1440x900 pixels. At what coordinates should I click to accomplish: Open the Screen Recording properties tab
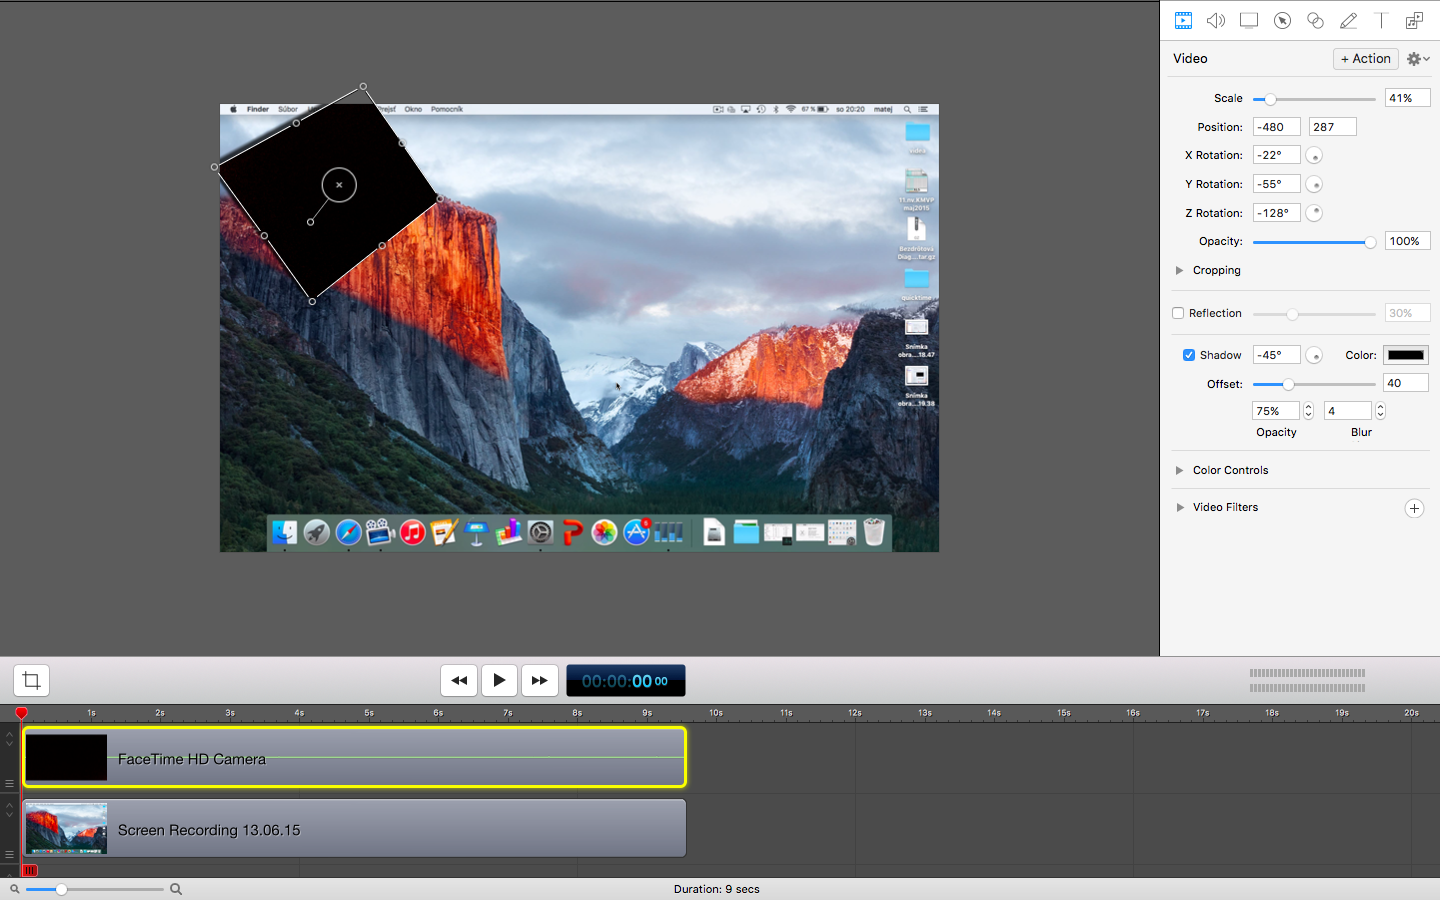click(x=1249, y=20)
